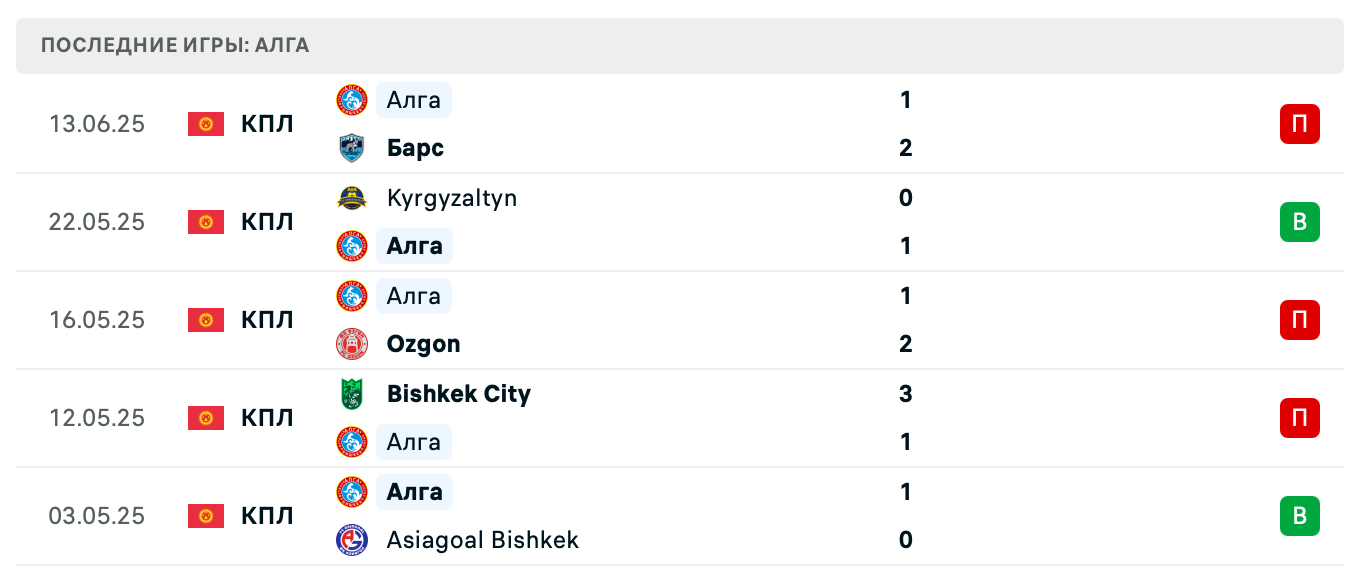Click red loss badge for 16.05.25 match
The height and width of the screenshot is (580, 1358).
(1299, 320)
